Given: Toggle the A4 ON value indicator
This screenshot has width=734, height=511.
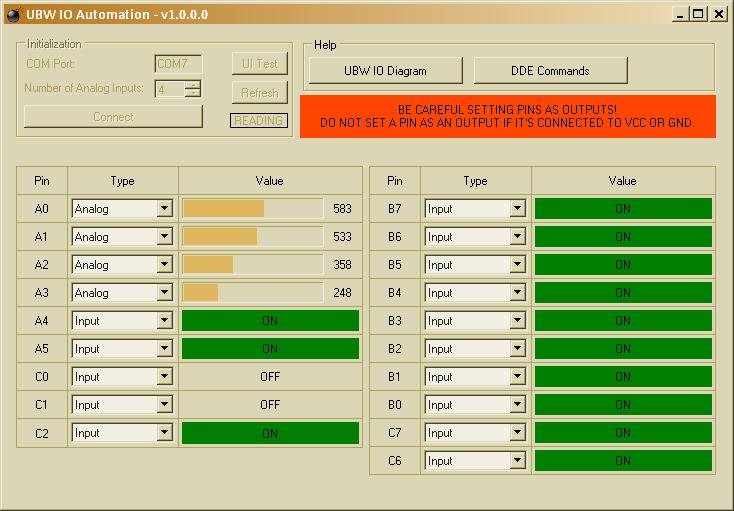Looking at the screenshot, I should point(270,321).
